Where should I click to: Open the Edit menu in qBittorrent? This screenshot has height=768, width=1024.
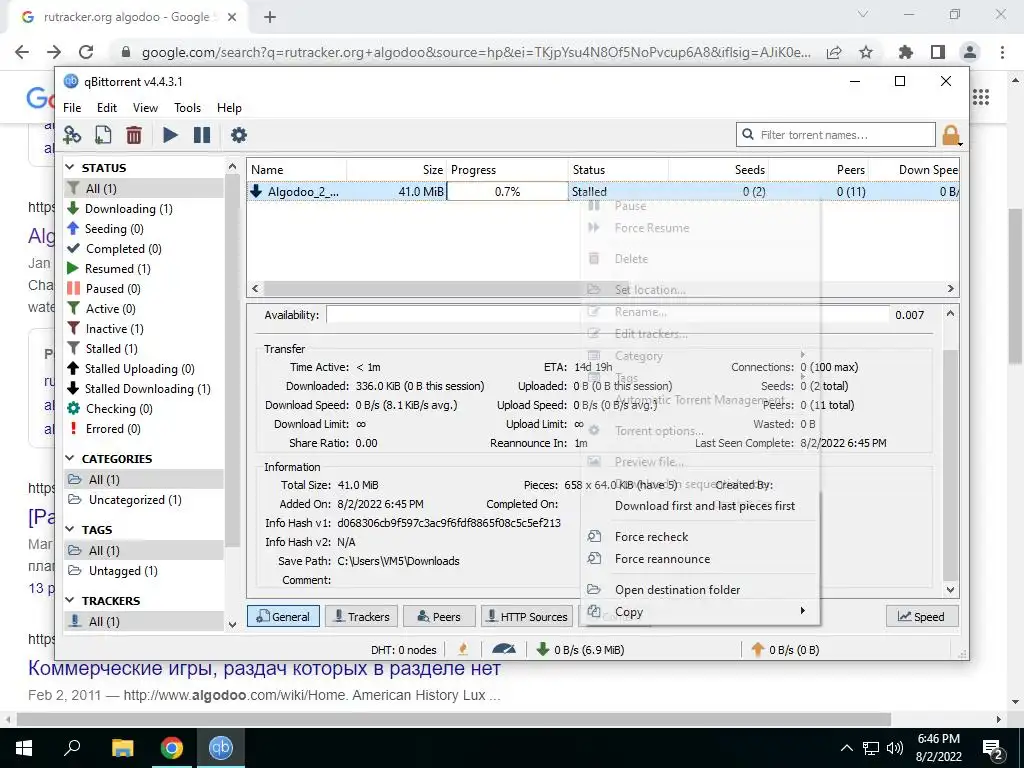point(107,108)
